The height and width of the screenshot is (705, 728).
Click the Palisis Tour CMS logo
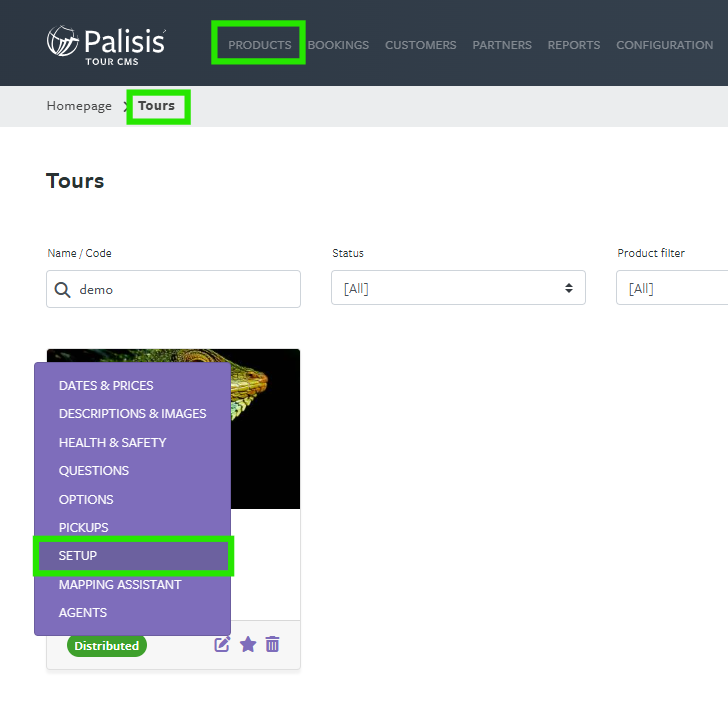106,46
